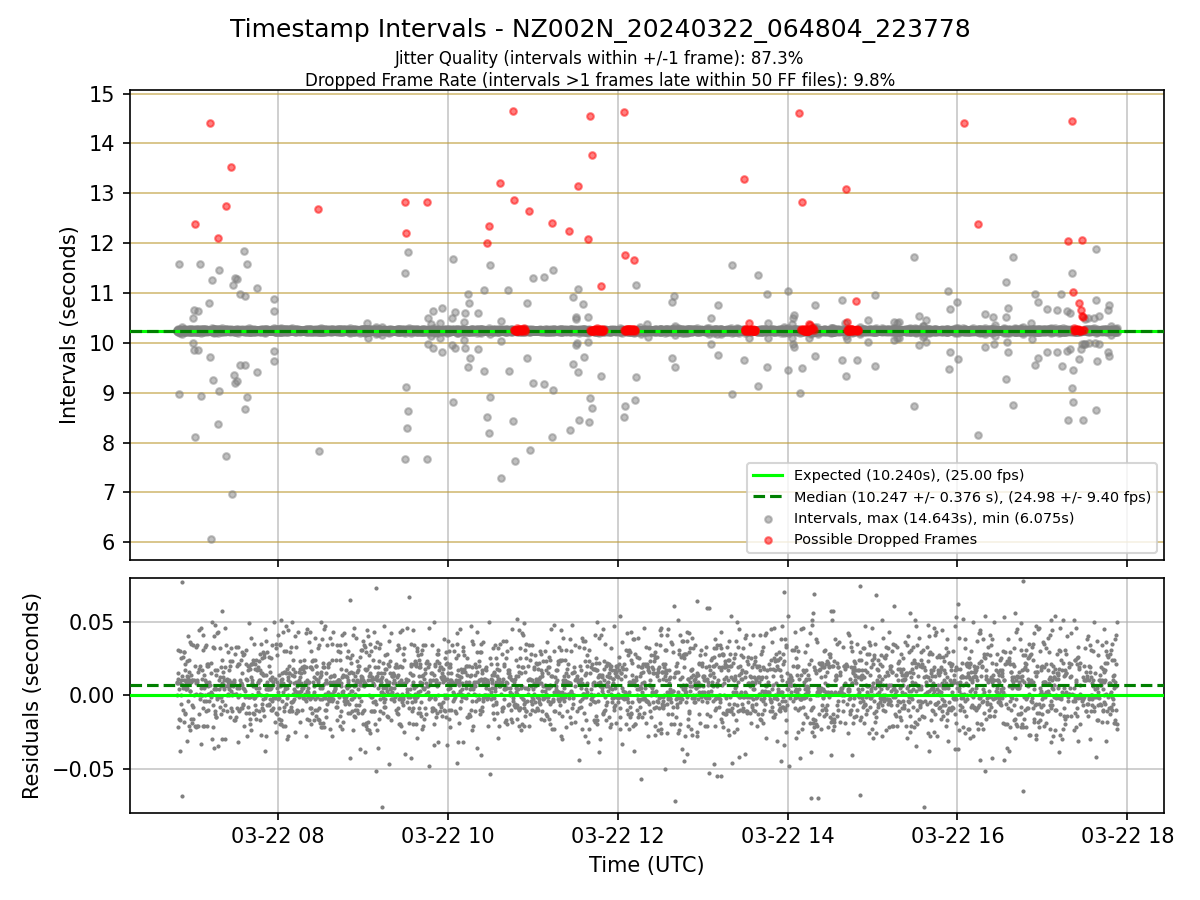Click the x-axis tick label '03-22 18'
1200x900 pixels.
1127,835
